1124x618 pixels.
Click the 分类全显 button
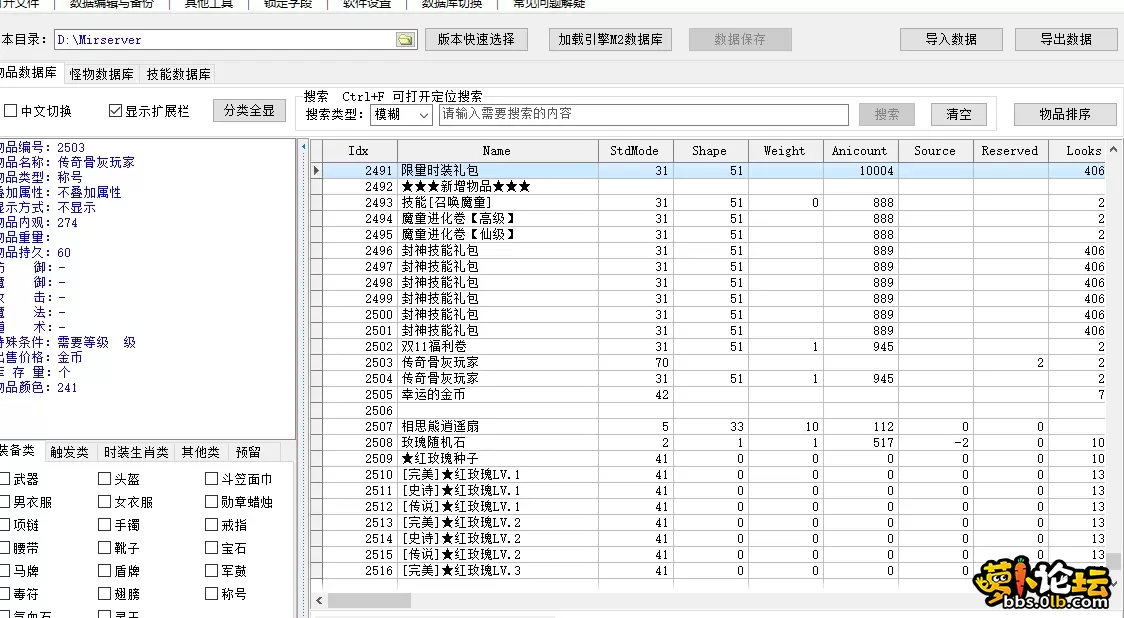249,110
